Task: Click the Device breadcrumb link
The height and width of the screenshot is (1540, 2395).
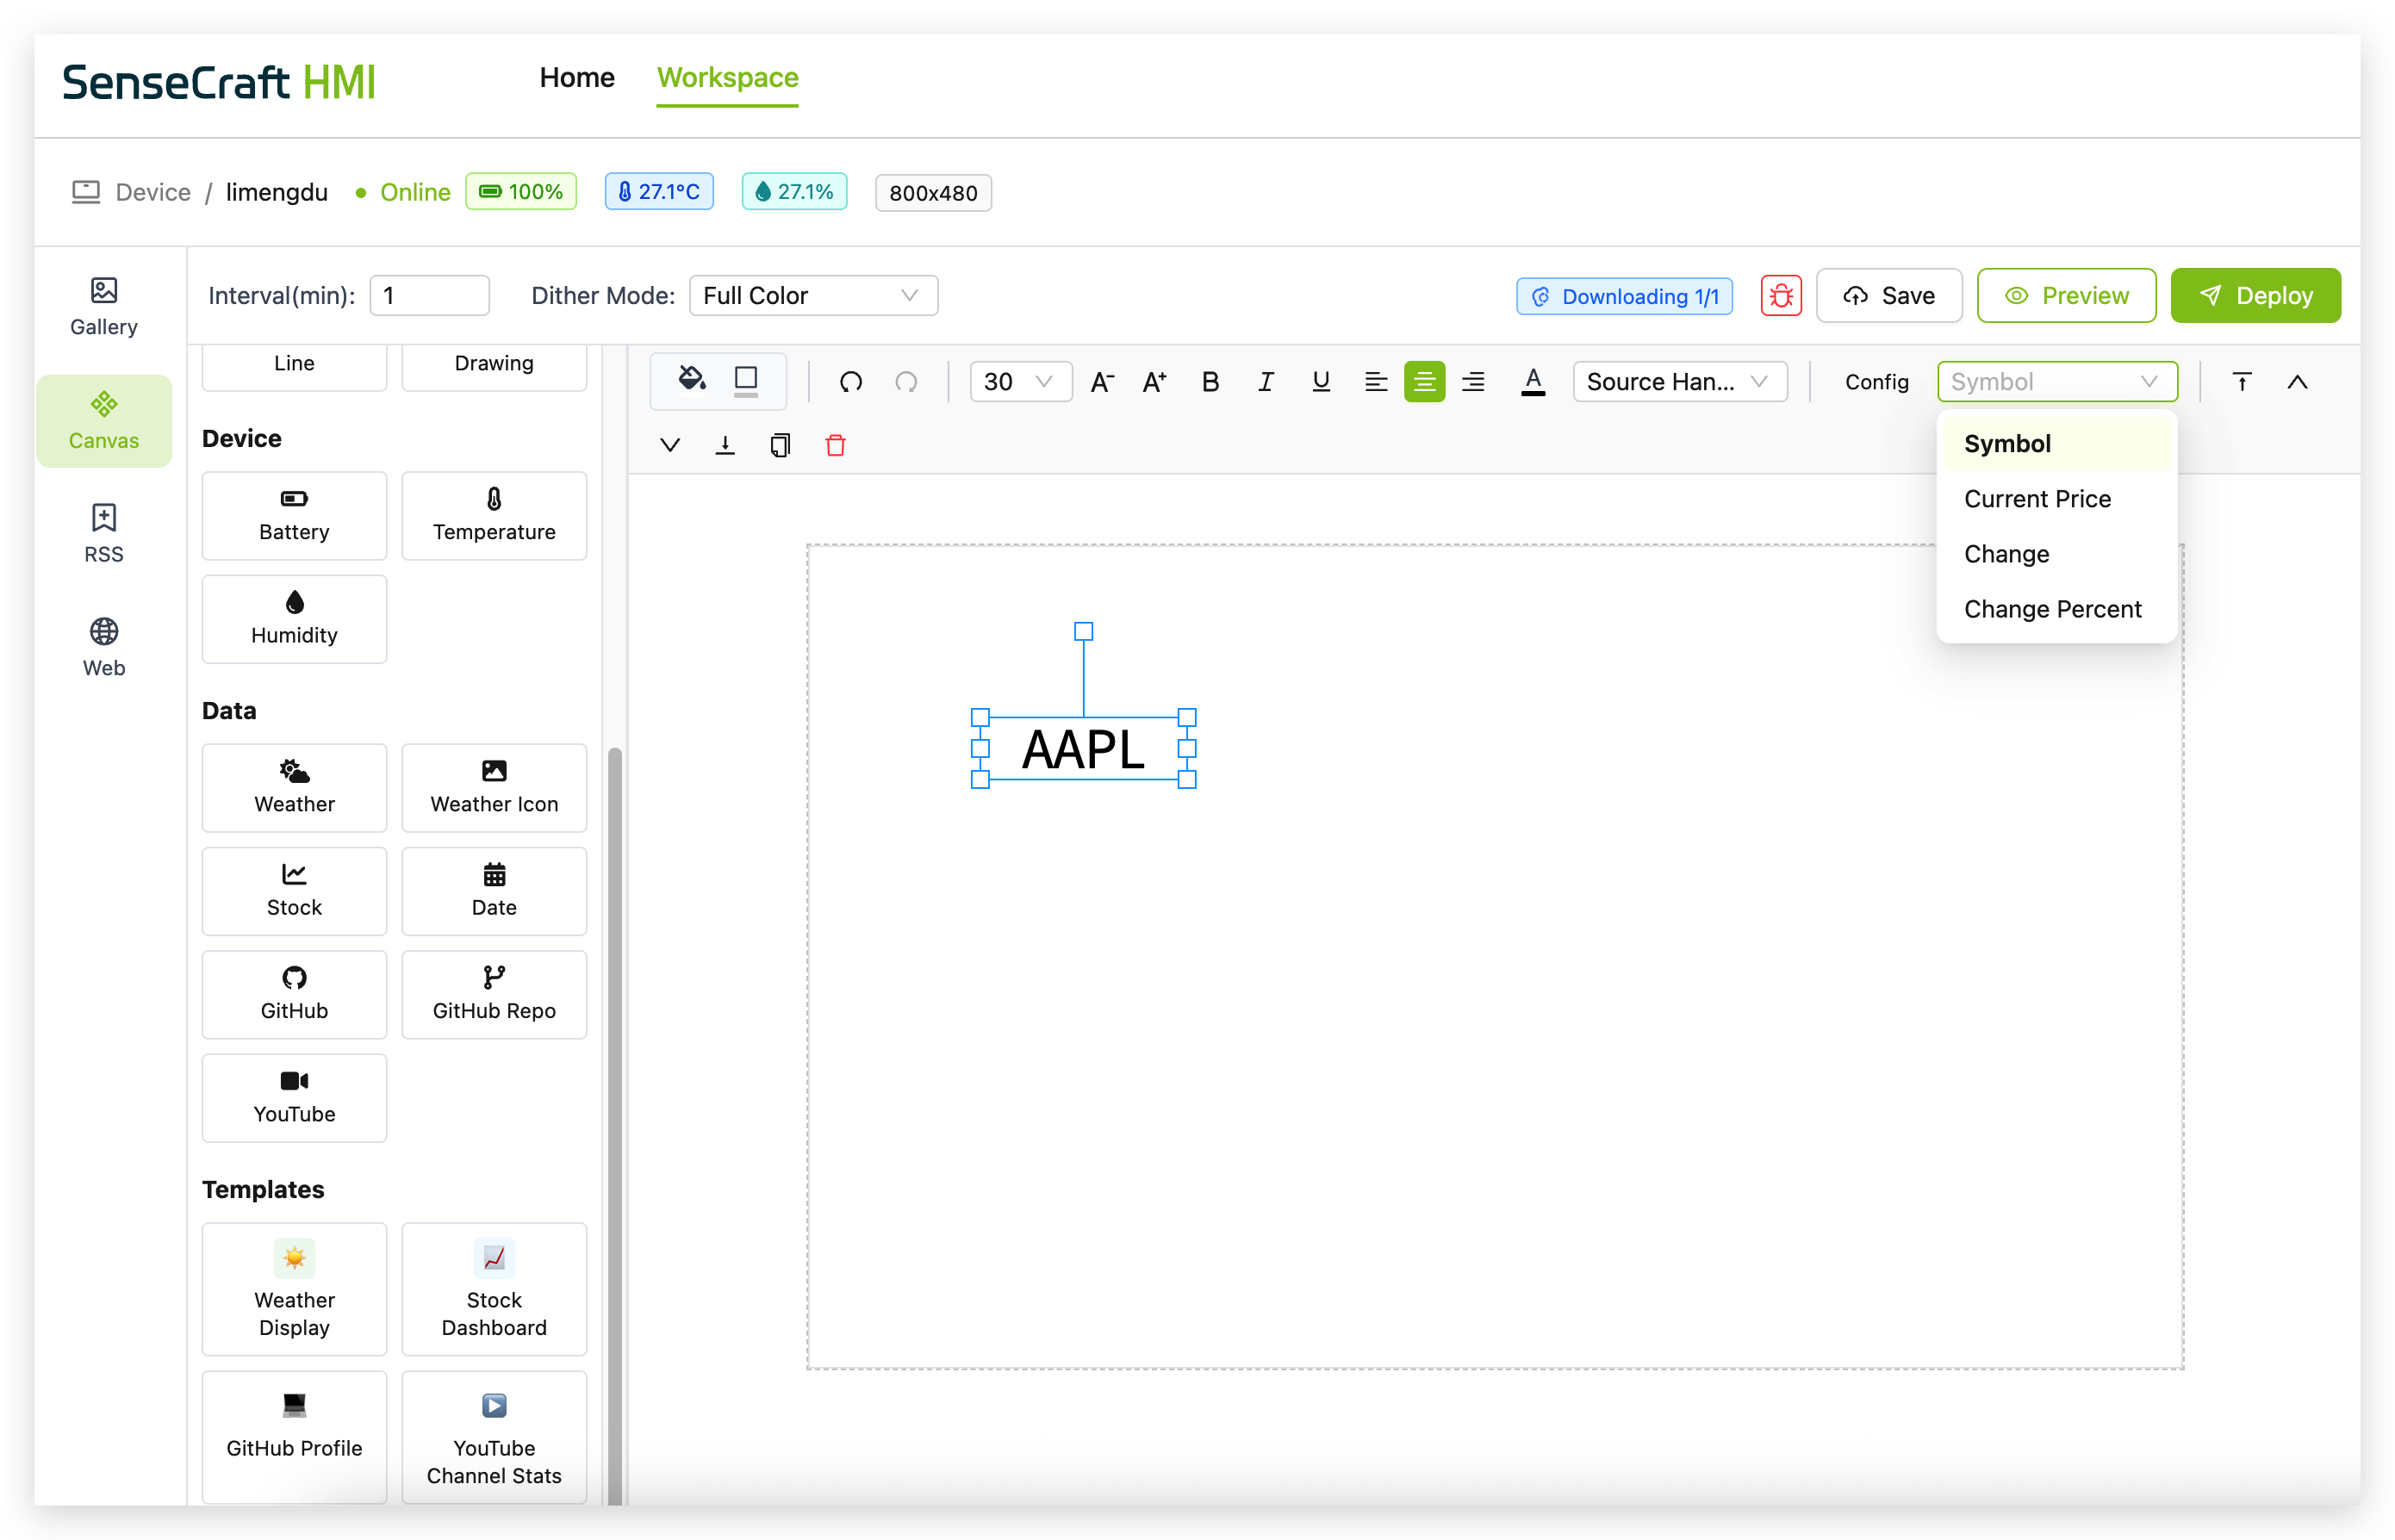Action: coord(153,192)
